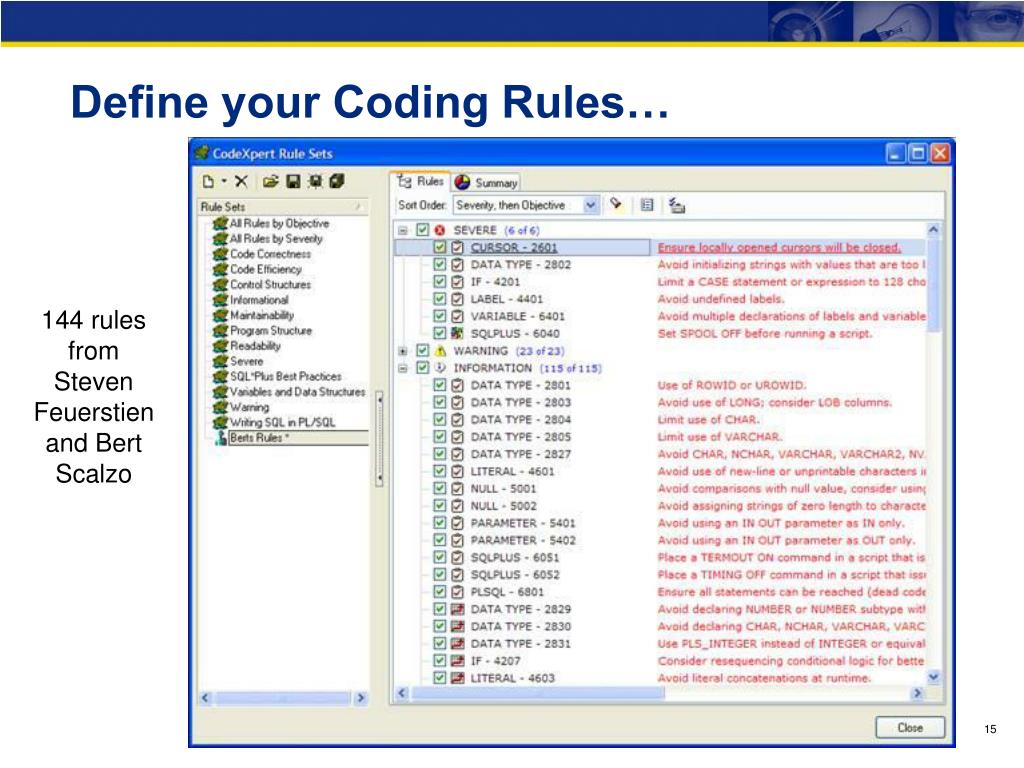Toggle checkbox for SQLPLUS - 6052
Image resolution: width=1024 pixels, height=768 pixels.
coord(440,575)
